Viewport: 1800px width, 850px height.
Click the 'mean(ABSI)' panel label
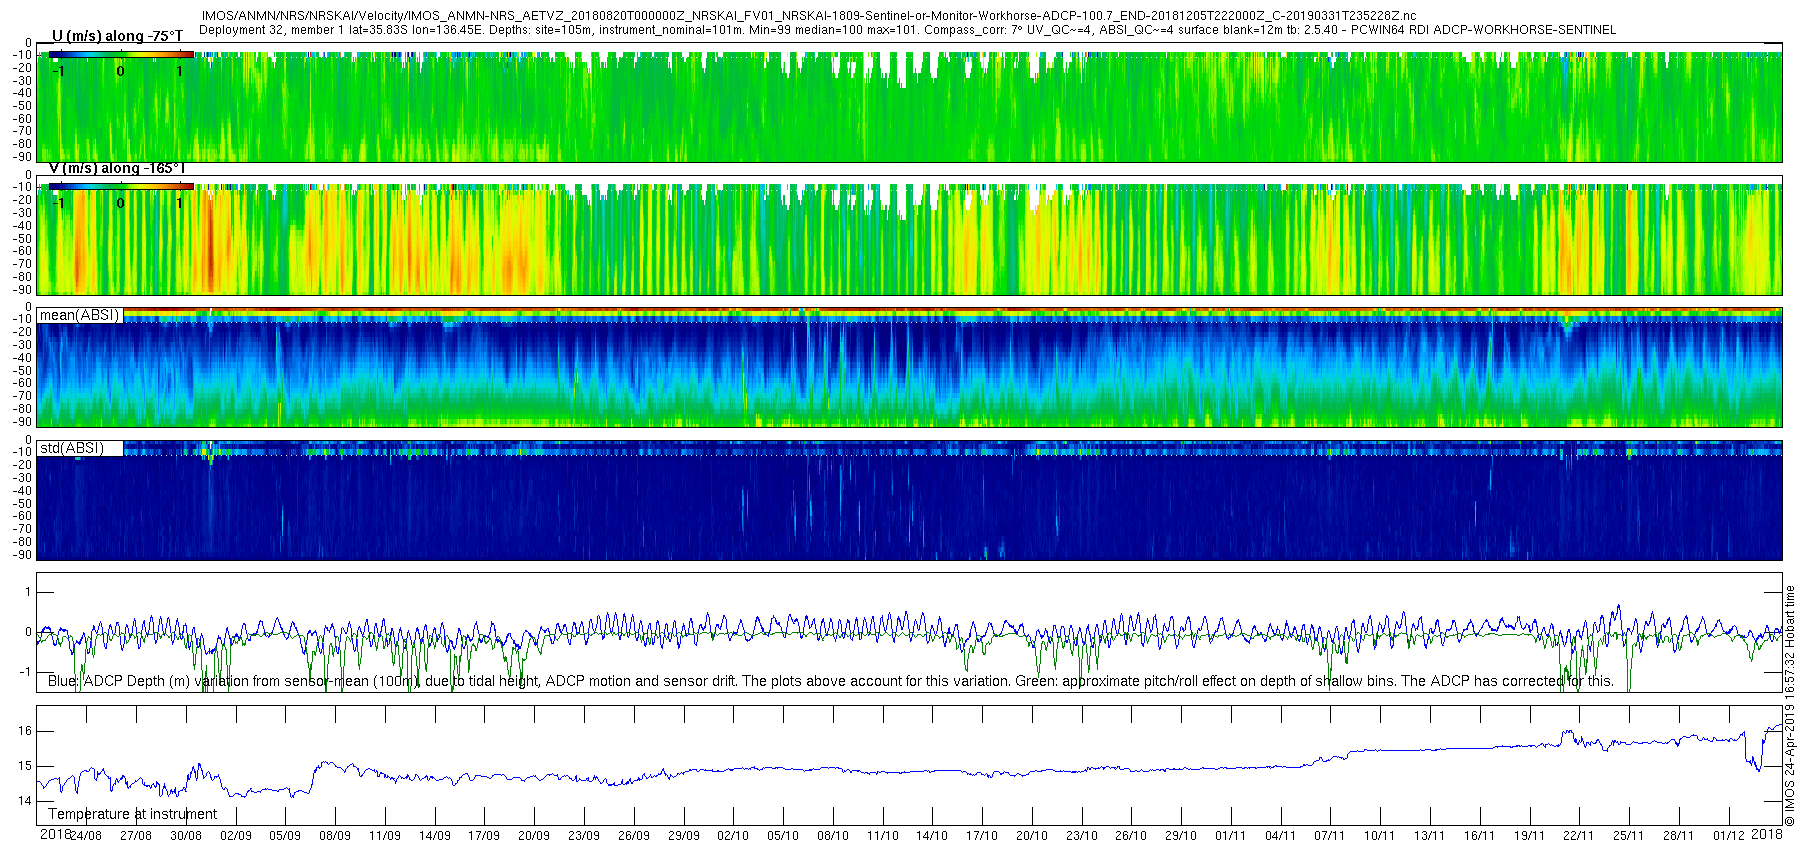[x=79, y=315]
